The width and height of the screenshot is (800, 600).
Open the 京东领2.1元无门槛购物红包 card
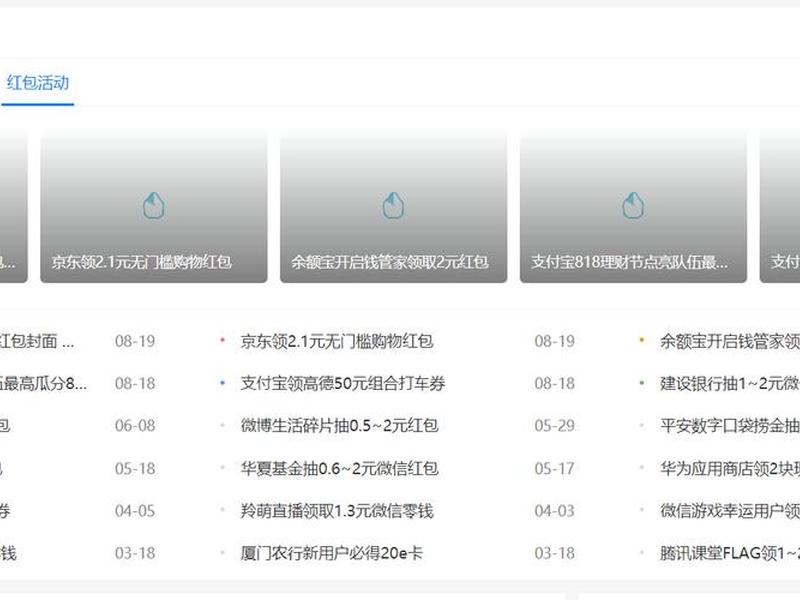click(154, 207)
